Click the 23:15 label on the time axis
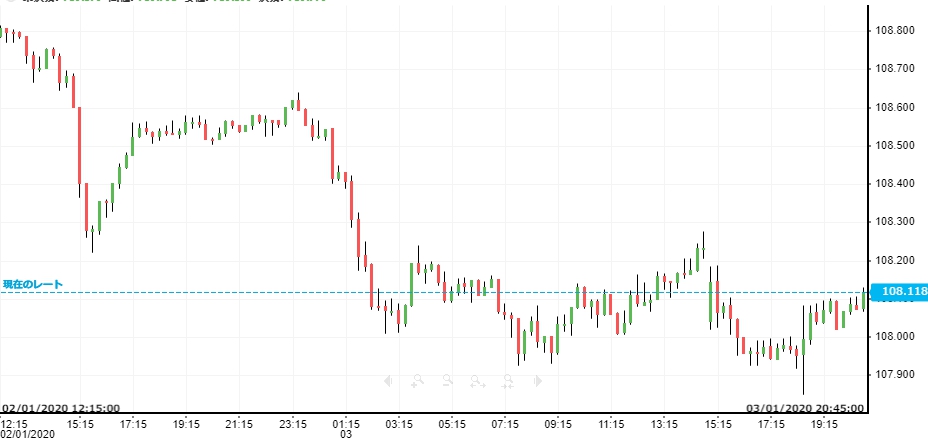The image size is (928, 446). pyautogui.click(x=292, y=424)
